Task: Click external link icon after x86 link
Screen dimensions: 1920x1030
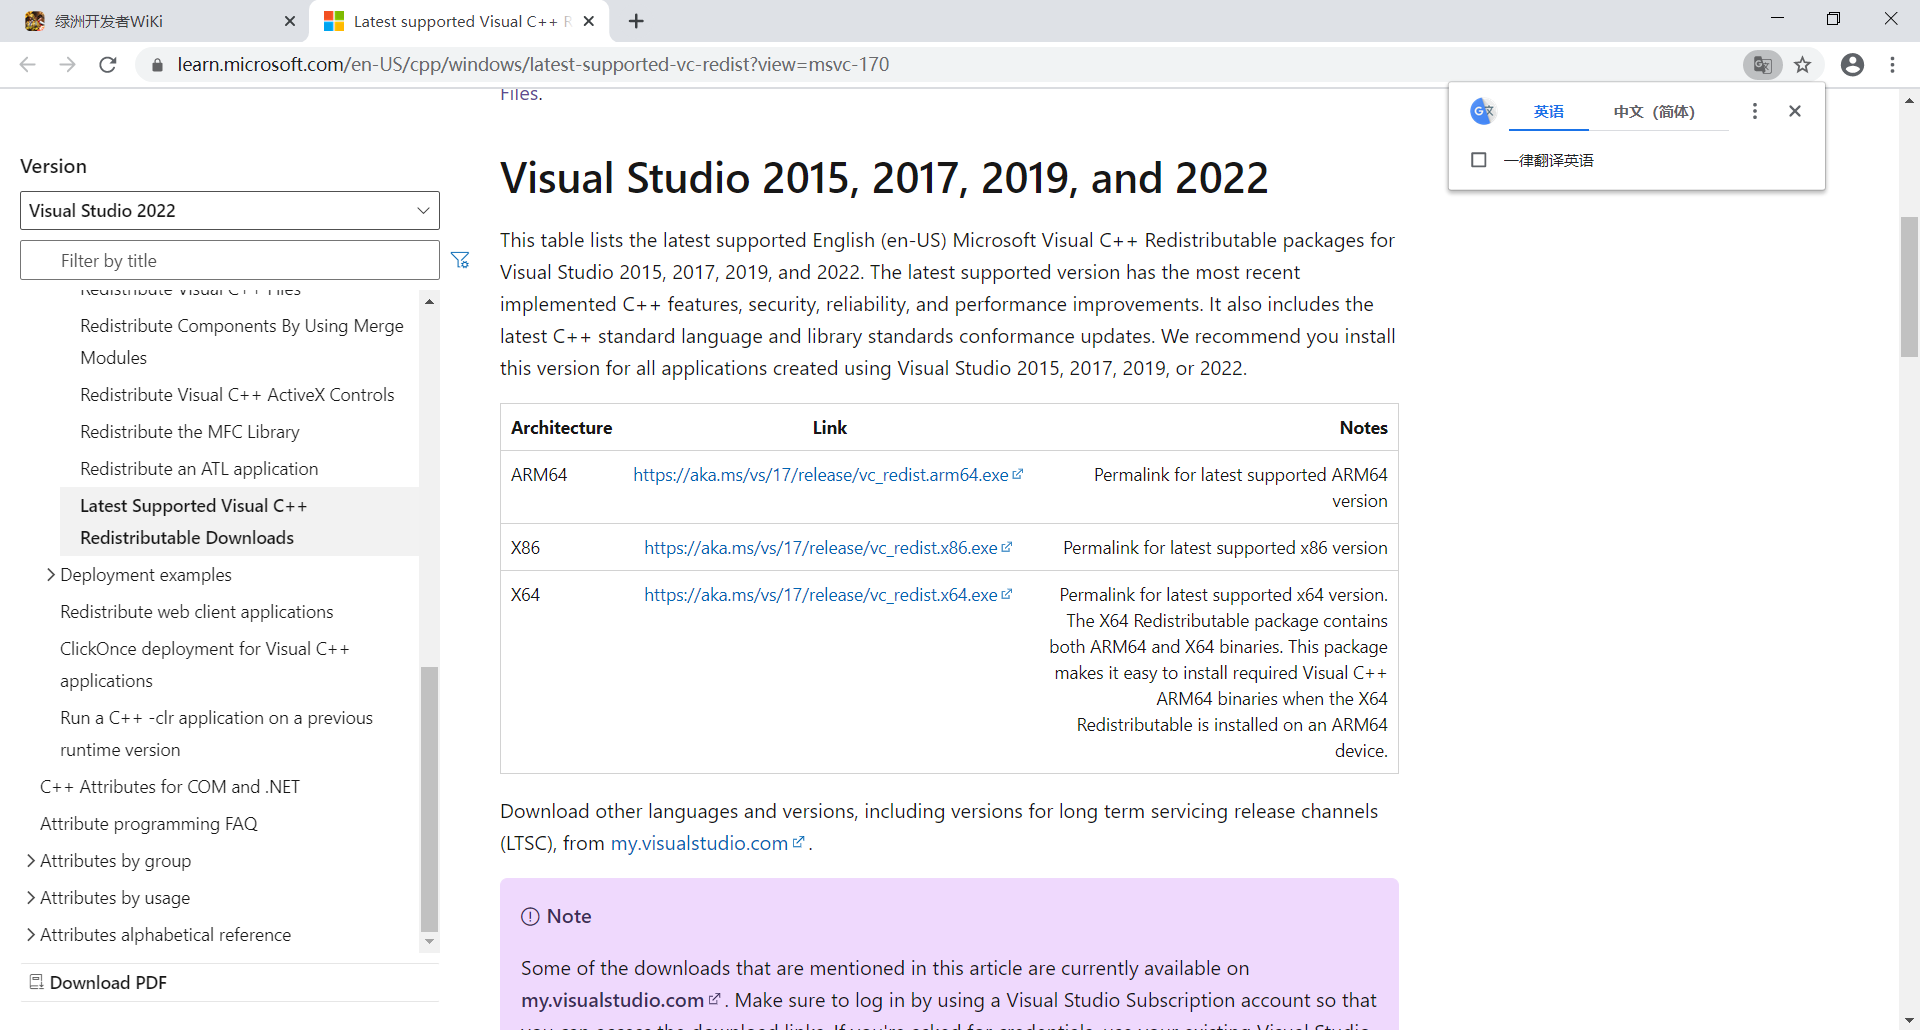Action: pyautogui.click(x=1007, y=547)
